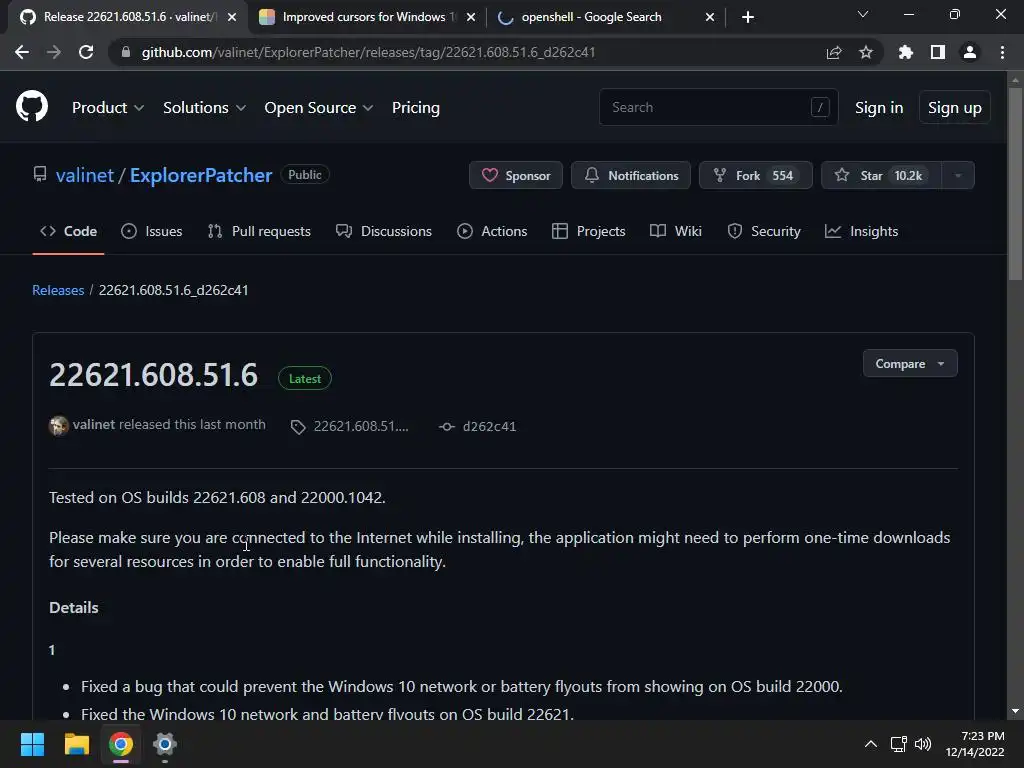Bookmark this page with star icon
Image resolution: width=1024 pixels, height=768 pixels.
click(x=865, y=52)
